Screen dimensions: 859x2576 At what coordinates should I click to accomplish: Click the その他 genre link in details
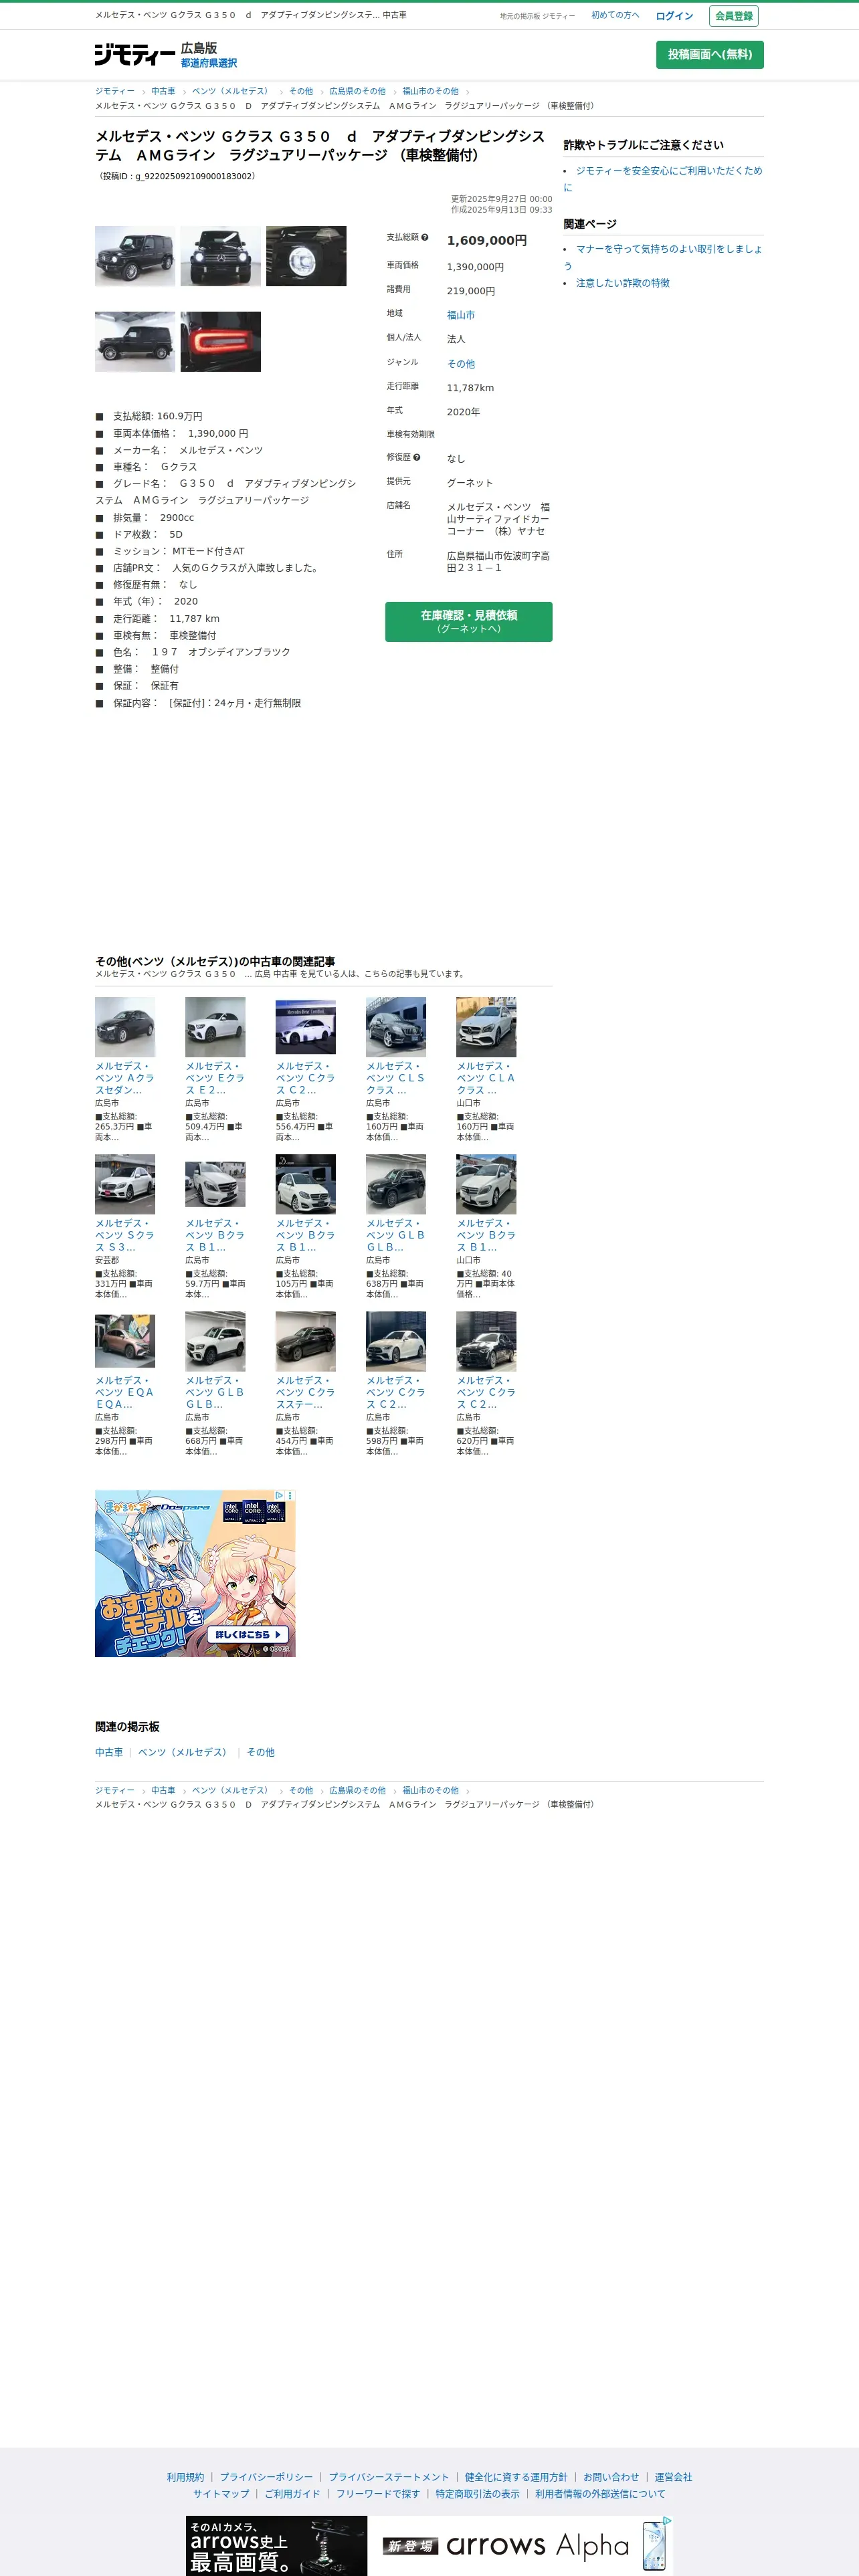pos(461,364)
